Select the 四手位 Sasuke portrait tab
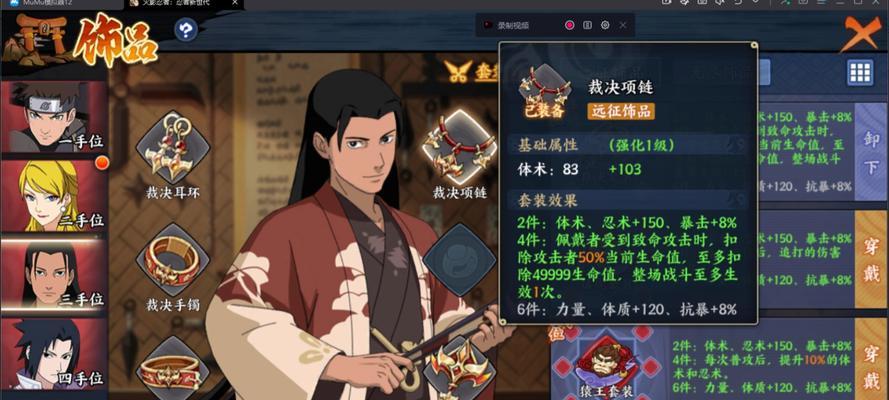The width and height of the screenshot is (889, 400). (x=54, y=354)
